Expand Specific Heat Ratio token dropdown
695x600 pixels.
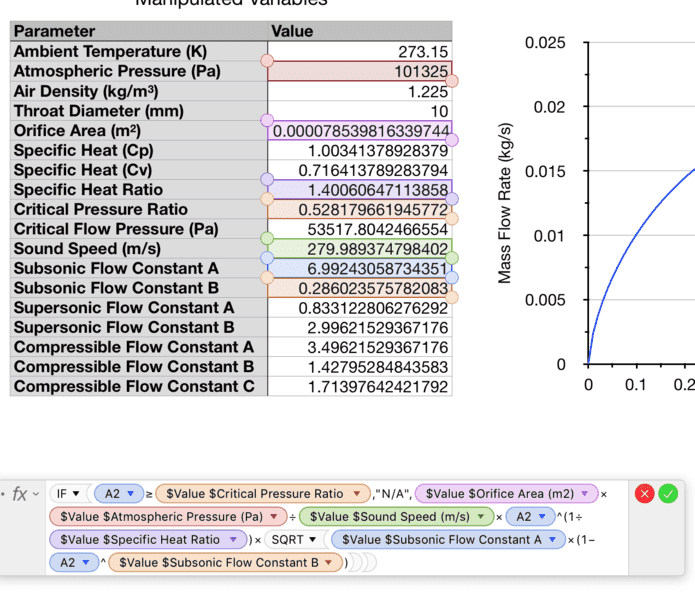point(234,540)
